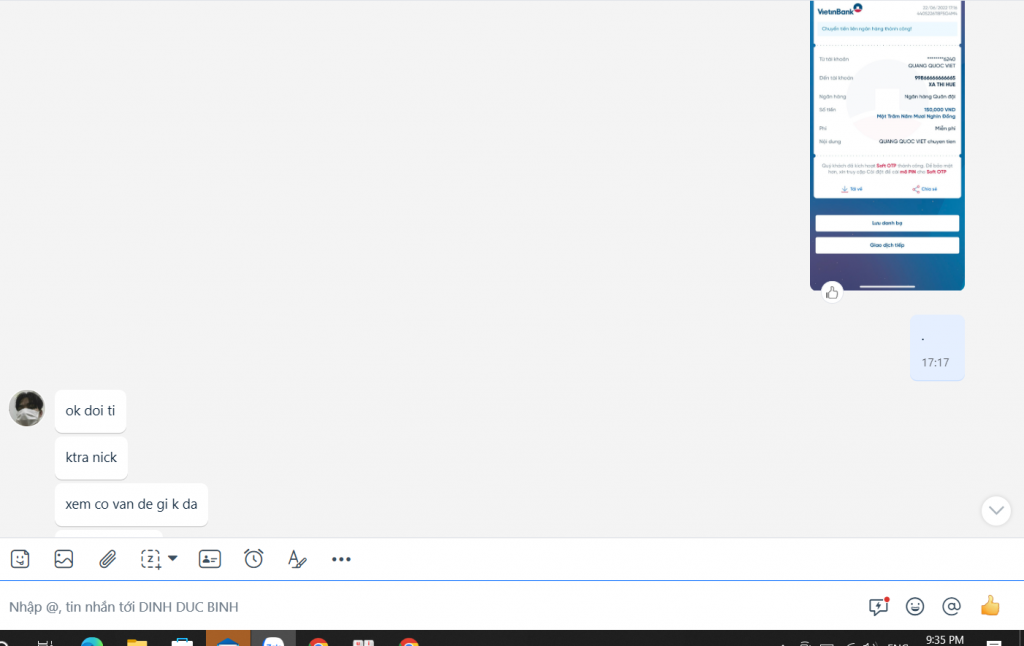Attach a file with paperclip icon
This screenshot has width=1024, height=646.
coord(108,559)
